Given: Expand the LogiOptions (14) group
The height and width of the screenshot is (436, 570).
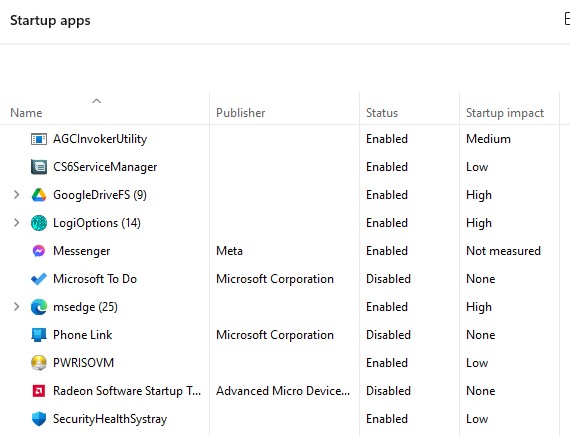Looking at the screenshot, I should point(16,223).
